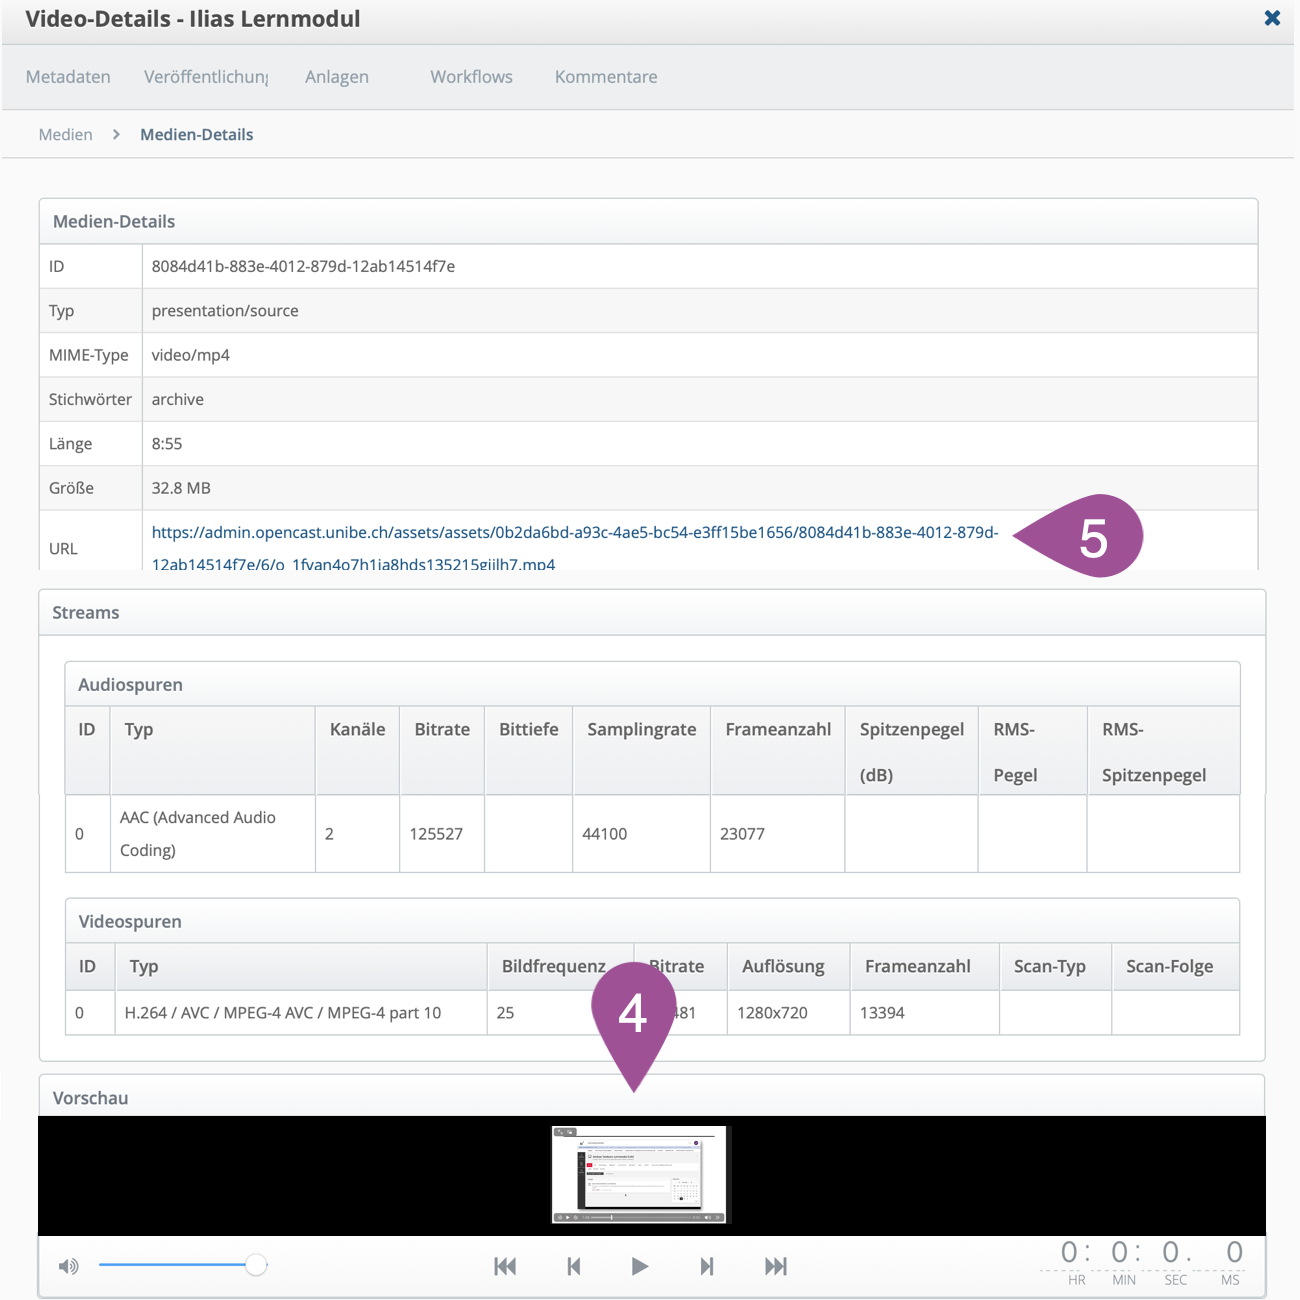The image size is (1300, 1300).
Task: Skip to the end of video
Action: [775, 1266]
